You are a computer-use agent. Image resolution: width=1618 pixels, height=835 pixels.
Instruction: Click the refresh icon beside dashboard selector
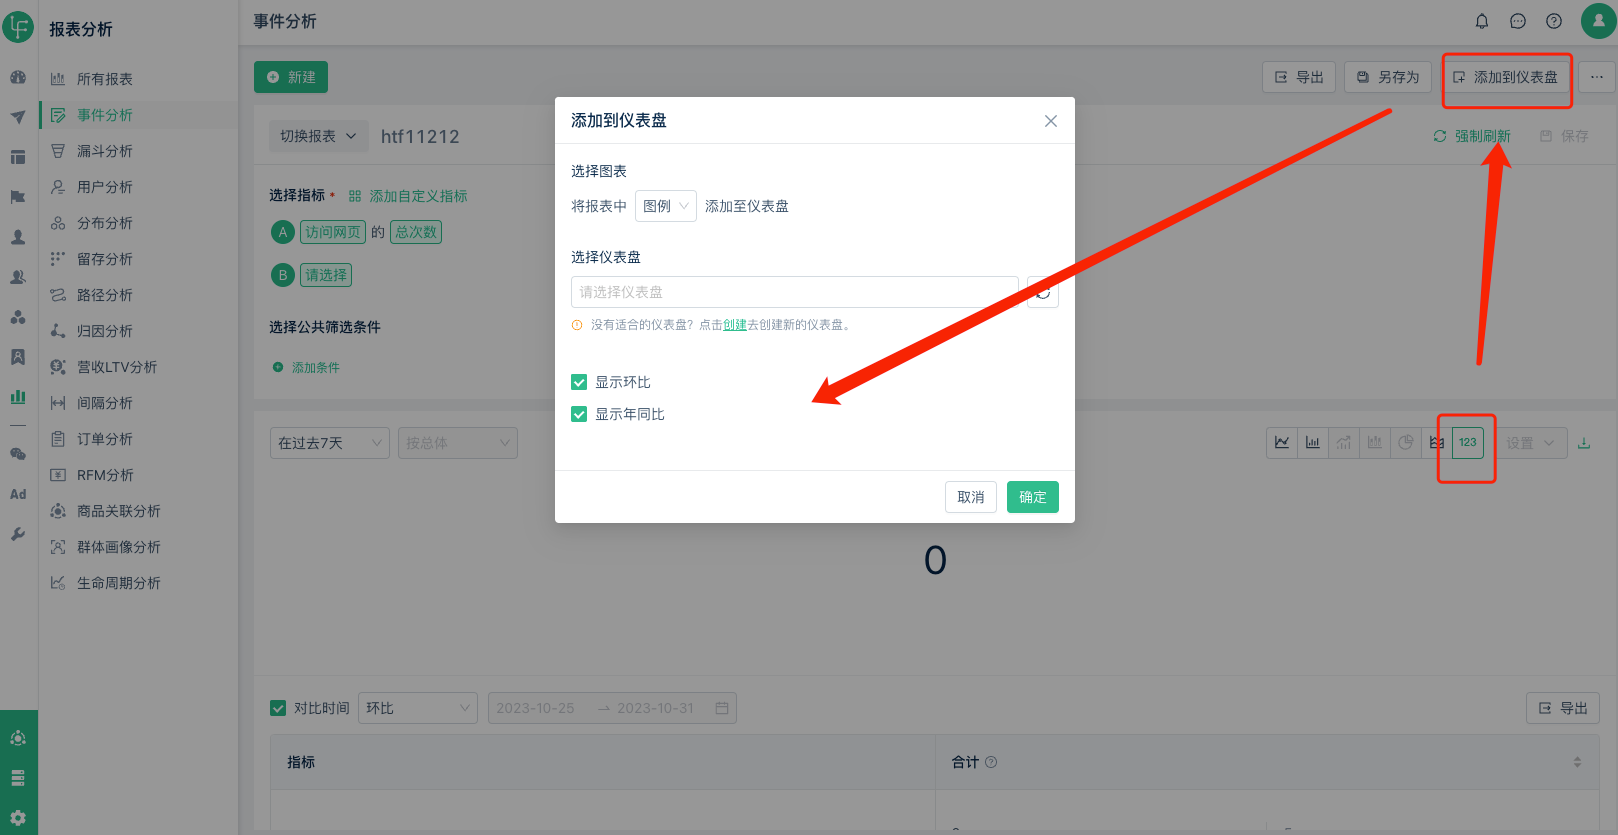[1043, 292]
